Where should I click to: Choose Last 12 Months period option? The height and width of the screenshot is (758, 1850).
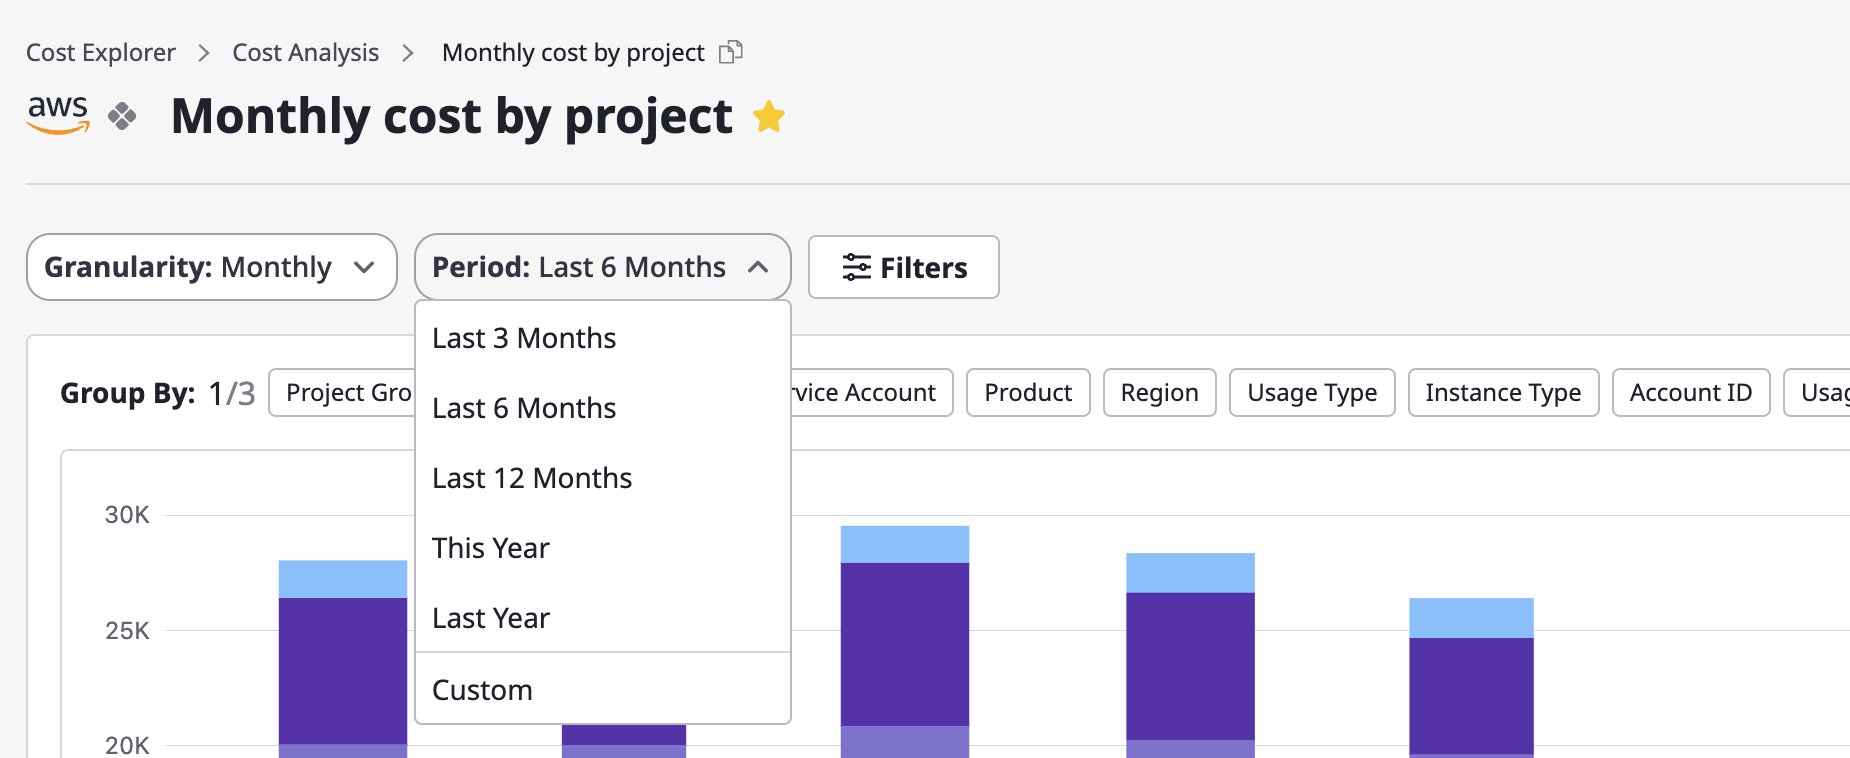(x=603, y=478)
